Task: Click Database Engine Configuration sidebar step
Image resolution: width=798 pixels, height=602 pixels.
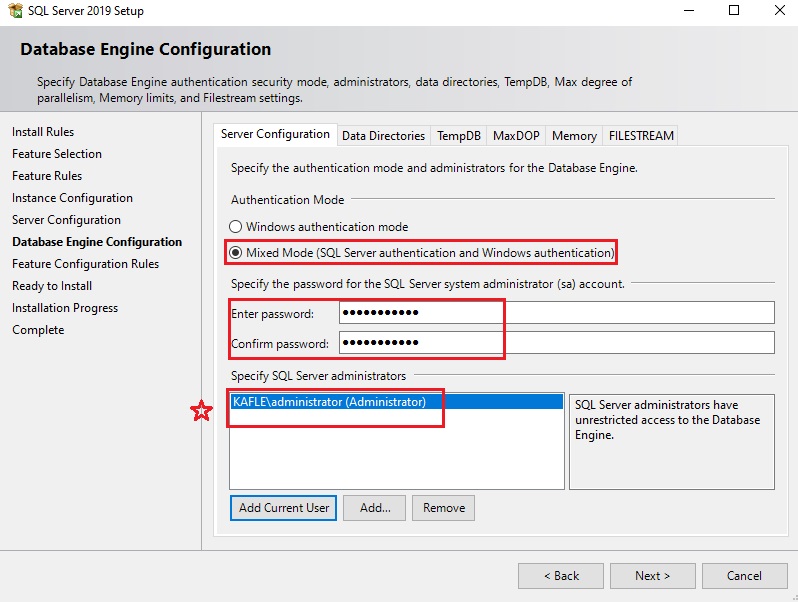Action: pyautogui.click(x=97, y=242)
